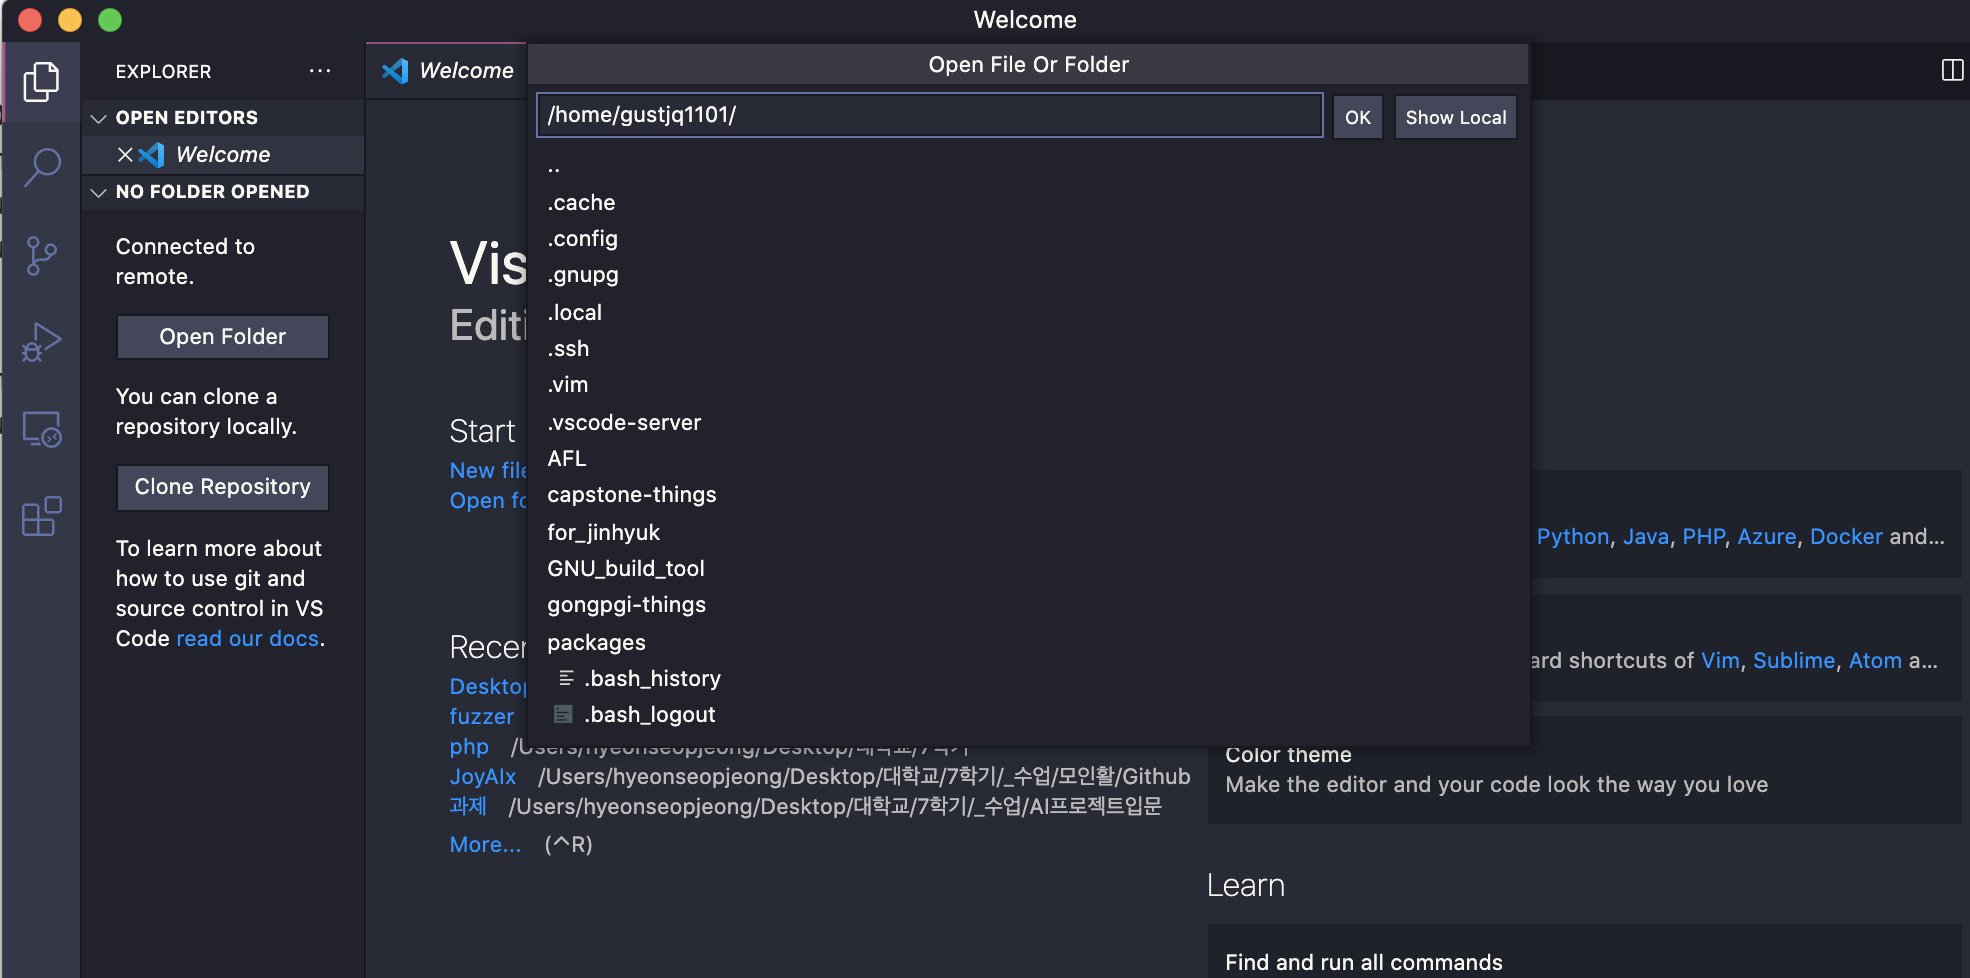This screenshot has width=1970, height=978.
Task: Open the parent directory entry '..'
Action: click(554, 166)
